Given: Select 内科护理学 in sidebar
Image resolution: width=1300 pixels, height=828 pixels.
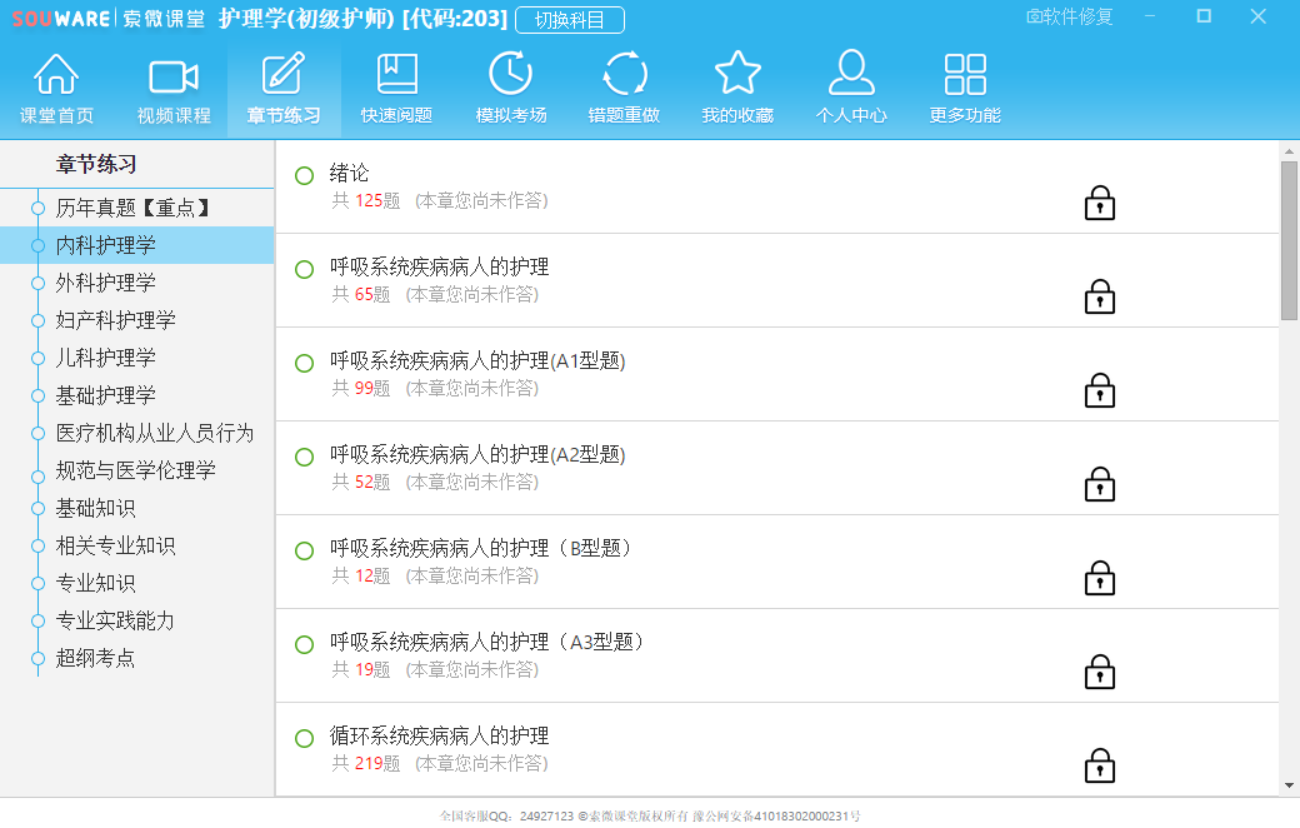Looking at the screenshot, I should tap(137, 245).
